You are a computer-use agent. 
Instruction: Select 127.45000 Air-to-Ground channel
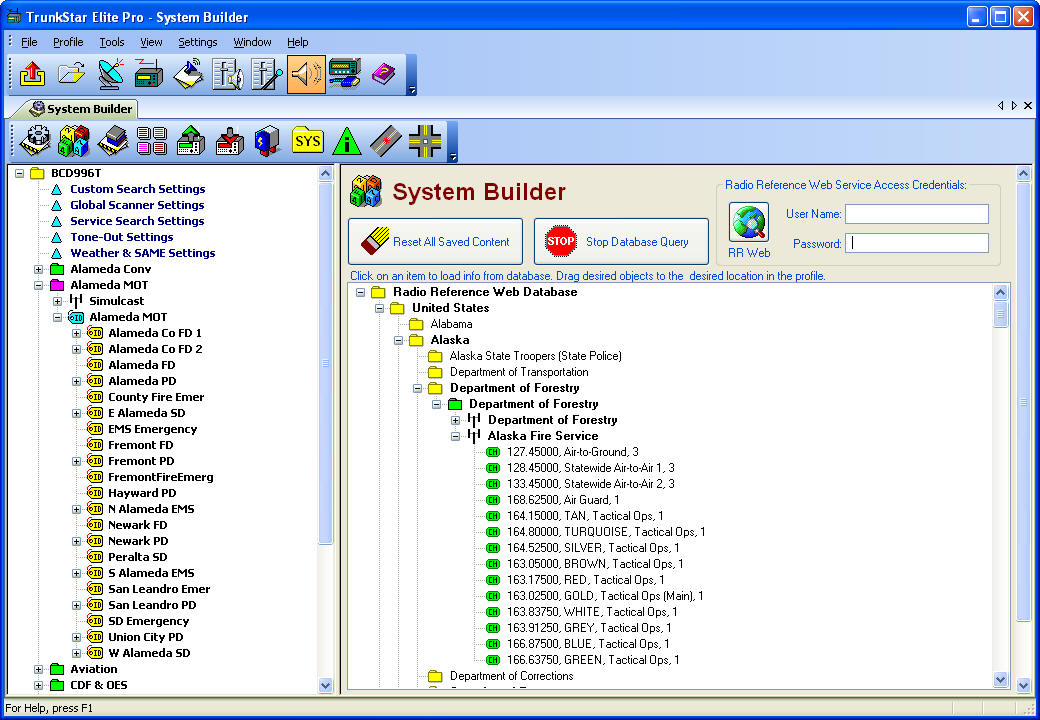tap(572, 452)
